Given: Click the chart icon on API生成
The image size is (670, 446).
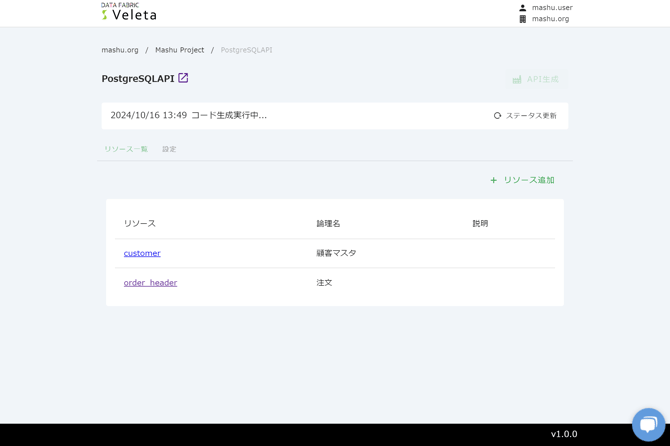Looking at the screenshot, I should point(517,79).
